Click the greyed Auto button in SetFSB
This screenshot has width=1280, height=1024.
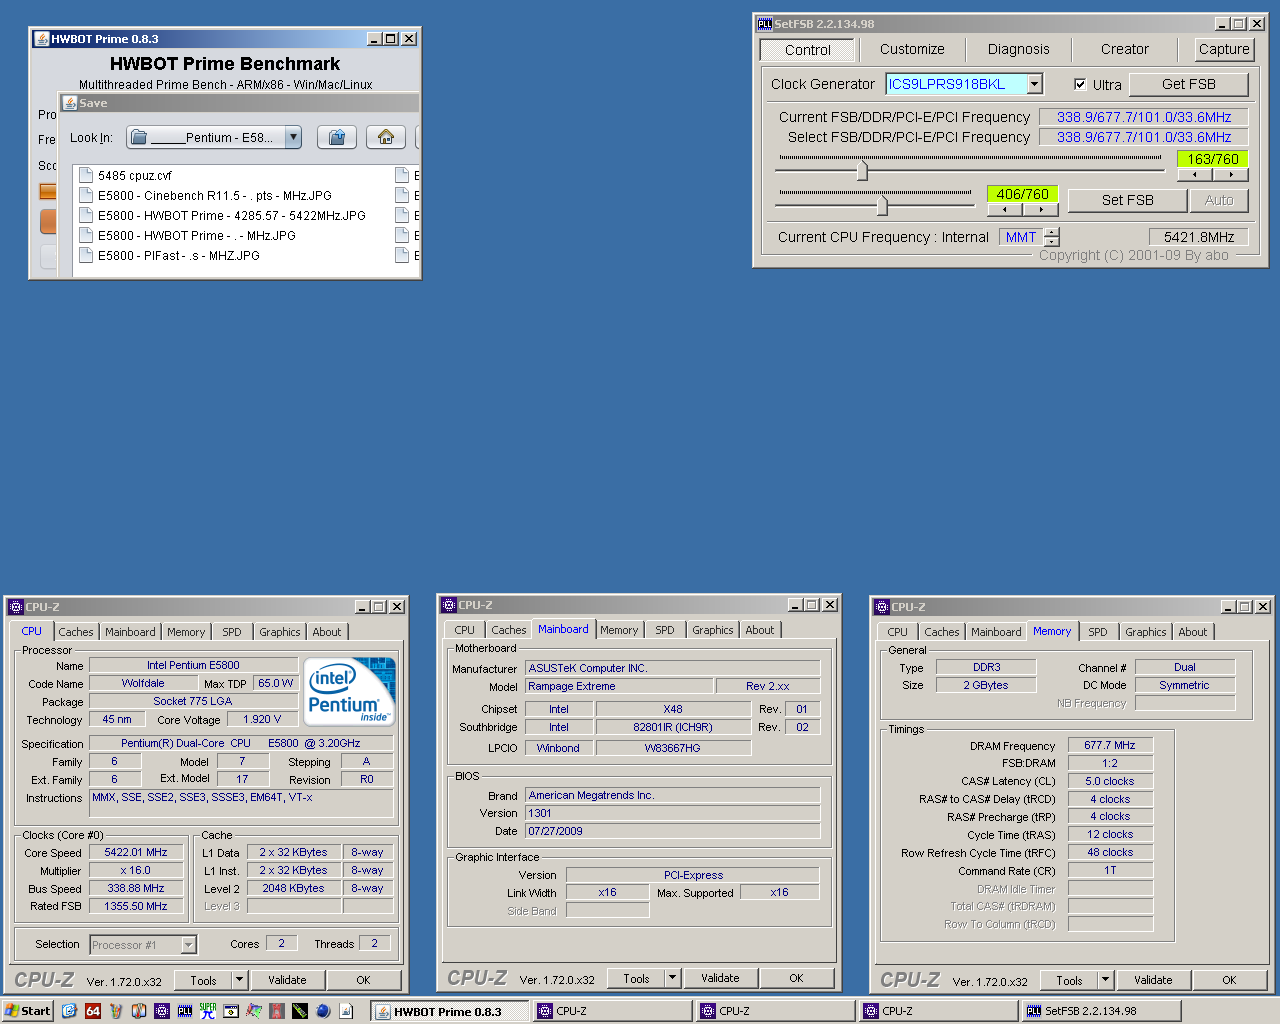tap(1218, 200)
